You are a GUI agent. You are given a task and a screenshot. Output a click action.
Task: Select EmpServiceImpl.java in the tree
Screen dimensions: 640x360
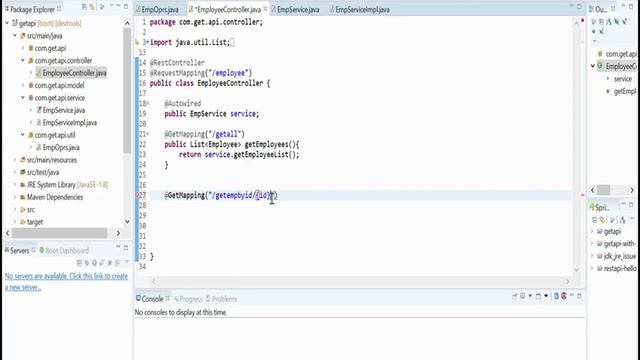tap(69, 123)
